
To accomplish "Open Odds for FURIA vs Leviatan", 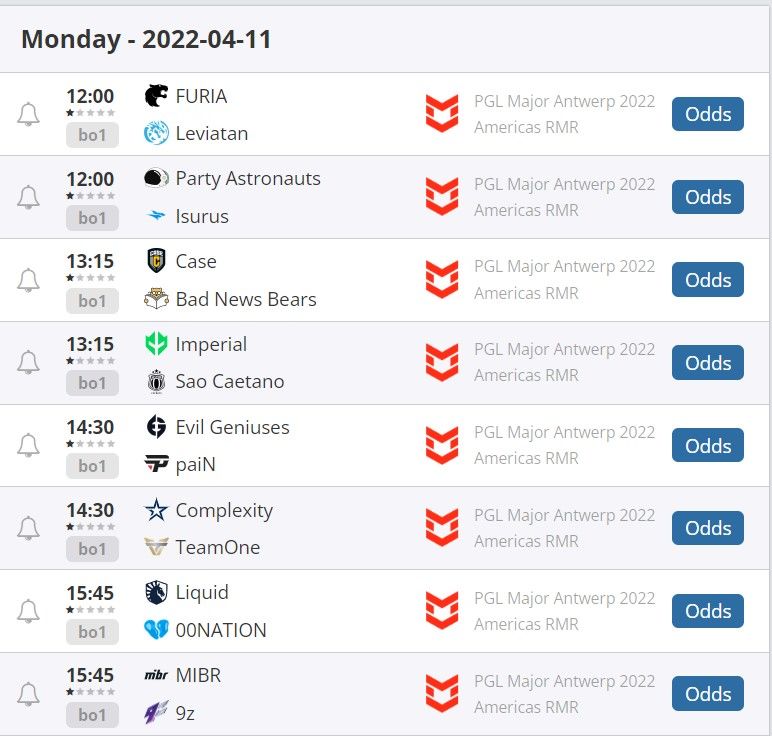I will tap(708, 114).
